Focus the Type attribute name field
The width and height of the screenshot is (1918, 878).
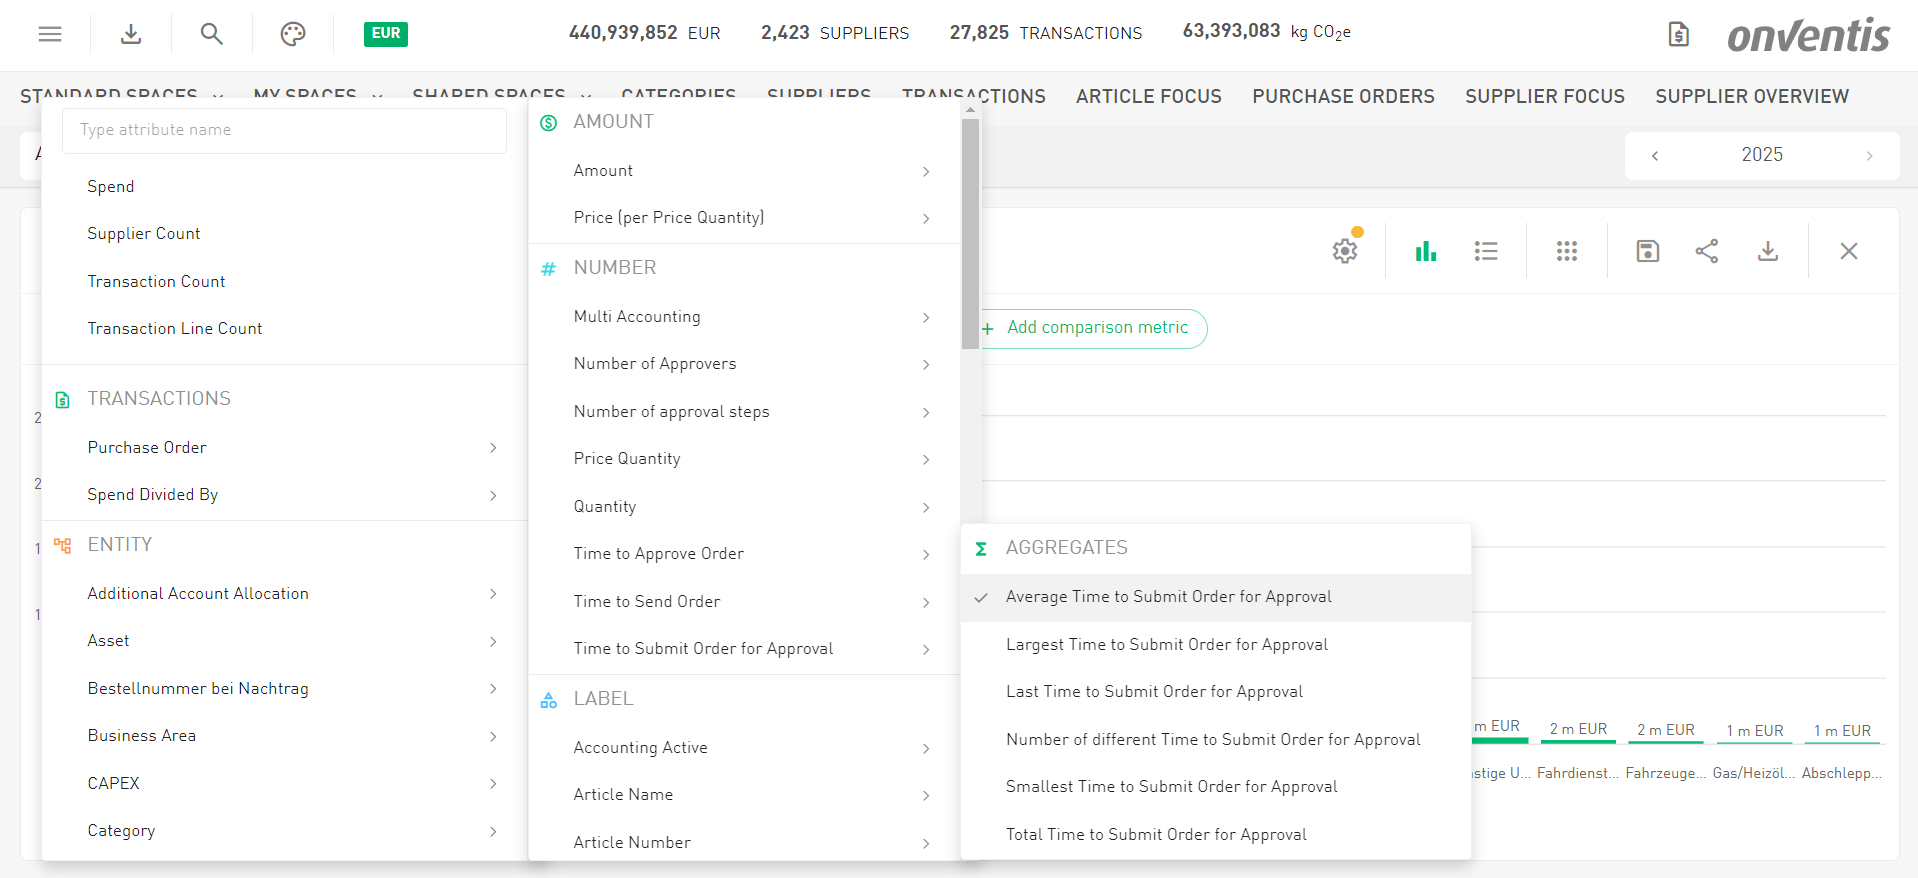click(x=284, y=130)
